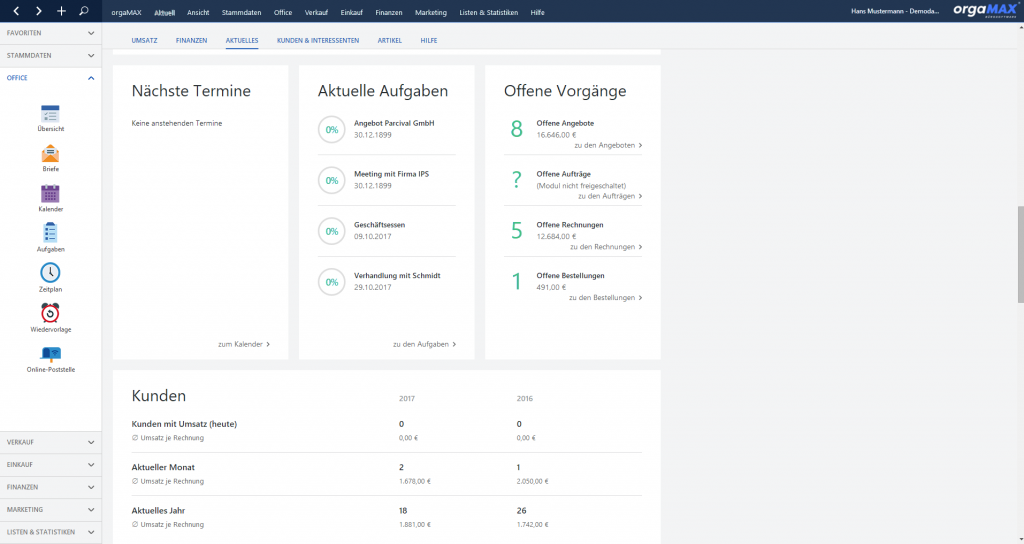Open search with the magnifier icon
1024x544 pixels.
[84, 11]
